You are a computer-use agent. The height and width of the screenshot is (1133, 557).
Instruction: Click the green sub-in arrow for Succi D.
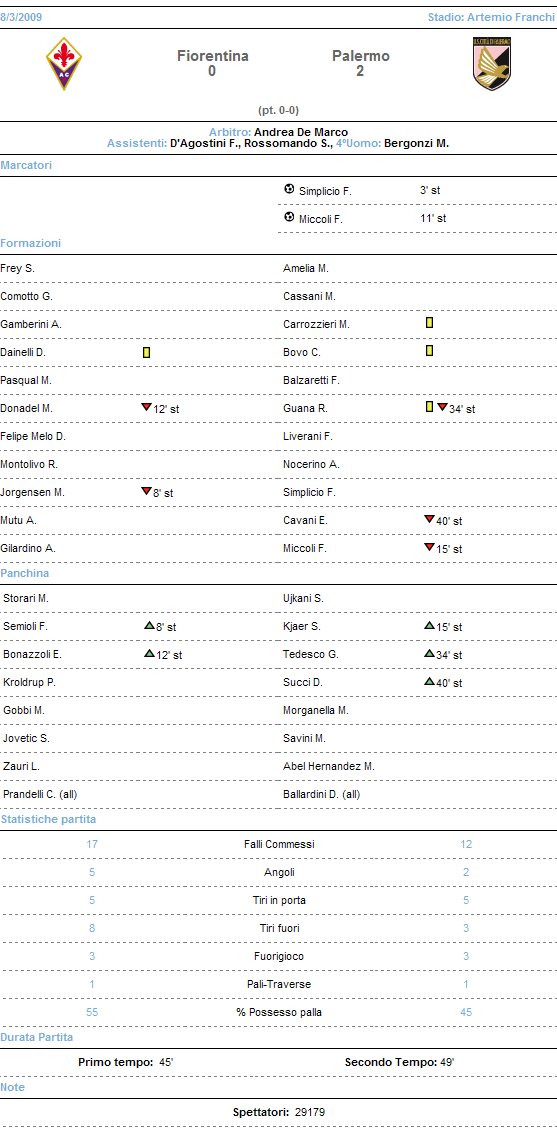[429, 681]
